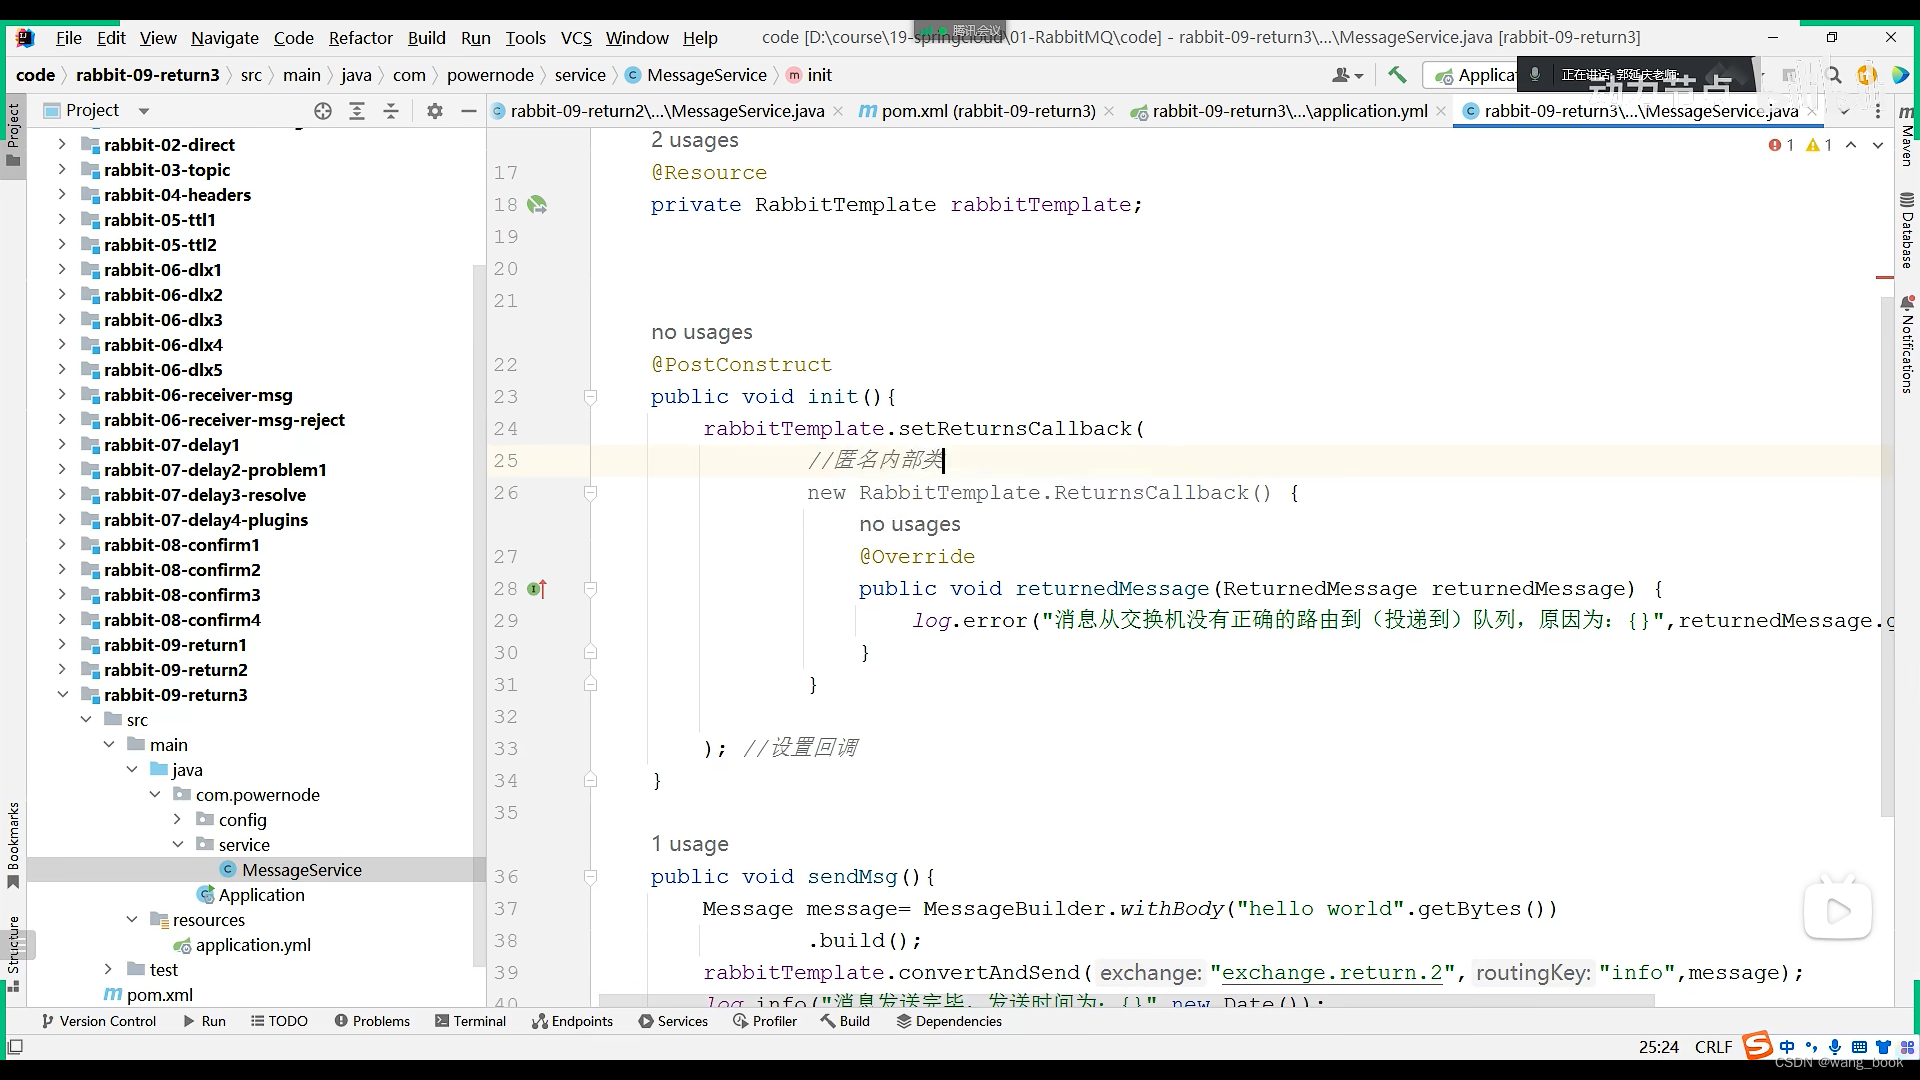This screenshot has height=1080, width=1920.
Task: Expand the rabbit-08-confirm1 module
Action: pos(62,545)
